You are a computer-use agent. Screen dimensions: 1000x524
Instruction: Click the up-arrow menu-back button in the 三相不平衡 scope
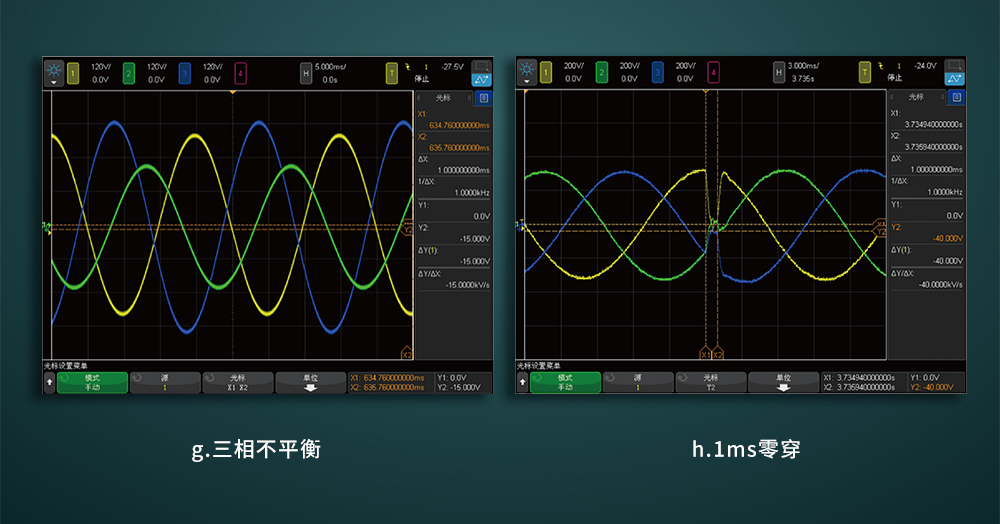pyautogui.click(x=49, y=383)
